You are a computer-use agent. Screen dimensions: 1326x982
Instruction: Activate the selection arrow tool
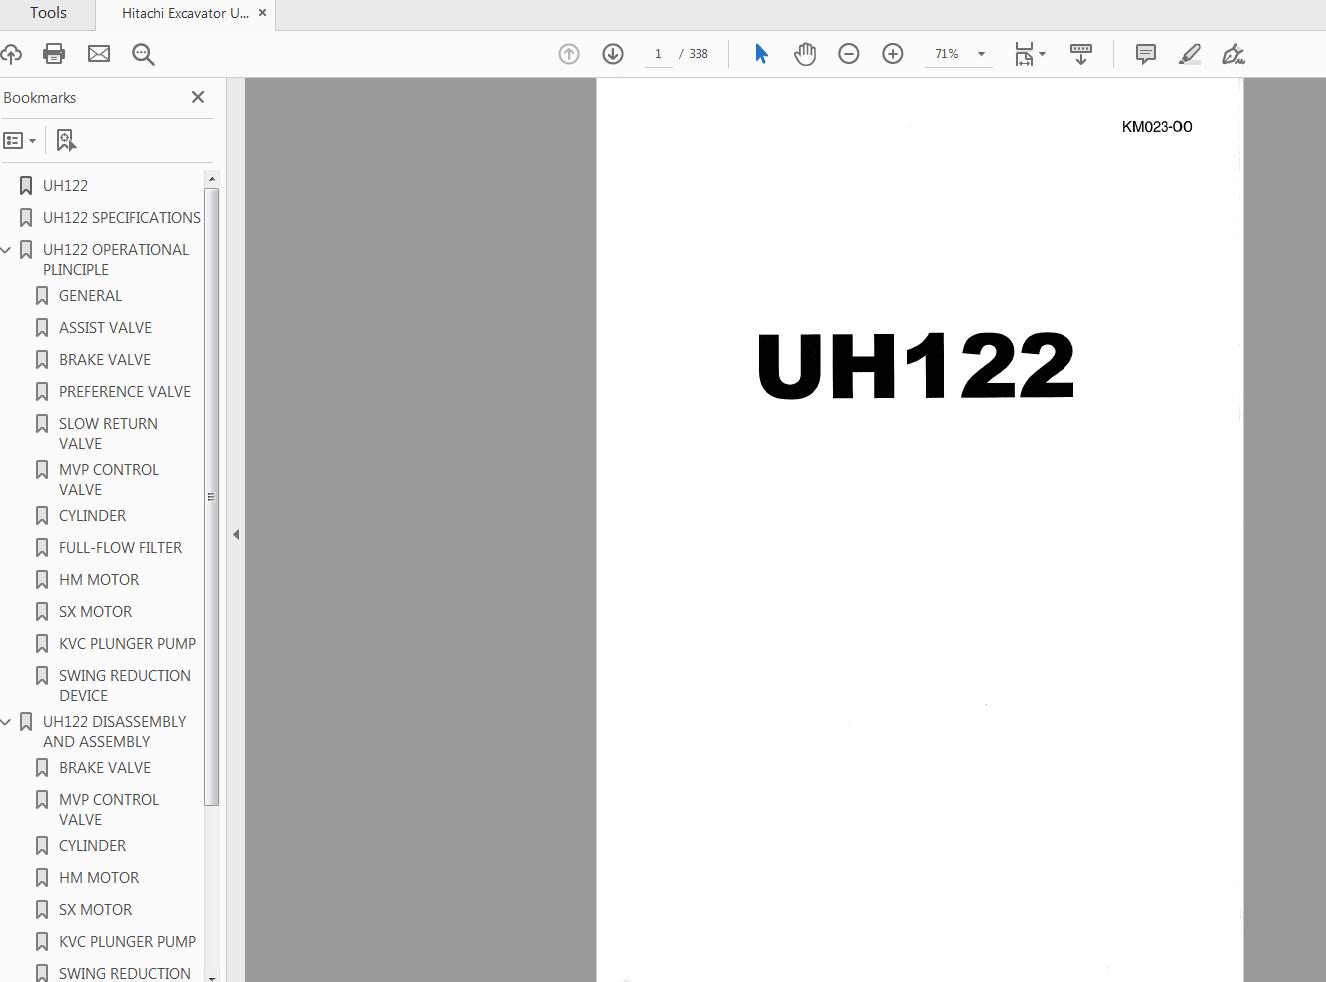tap(761, 54)
